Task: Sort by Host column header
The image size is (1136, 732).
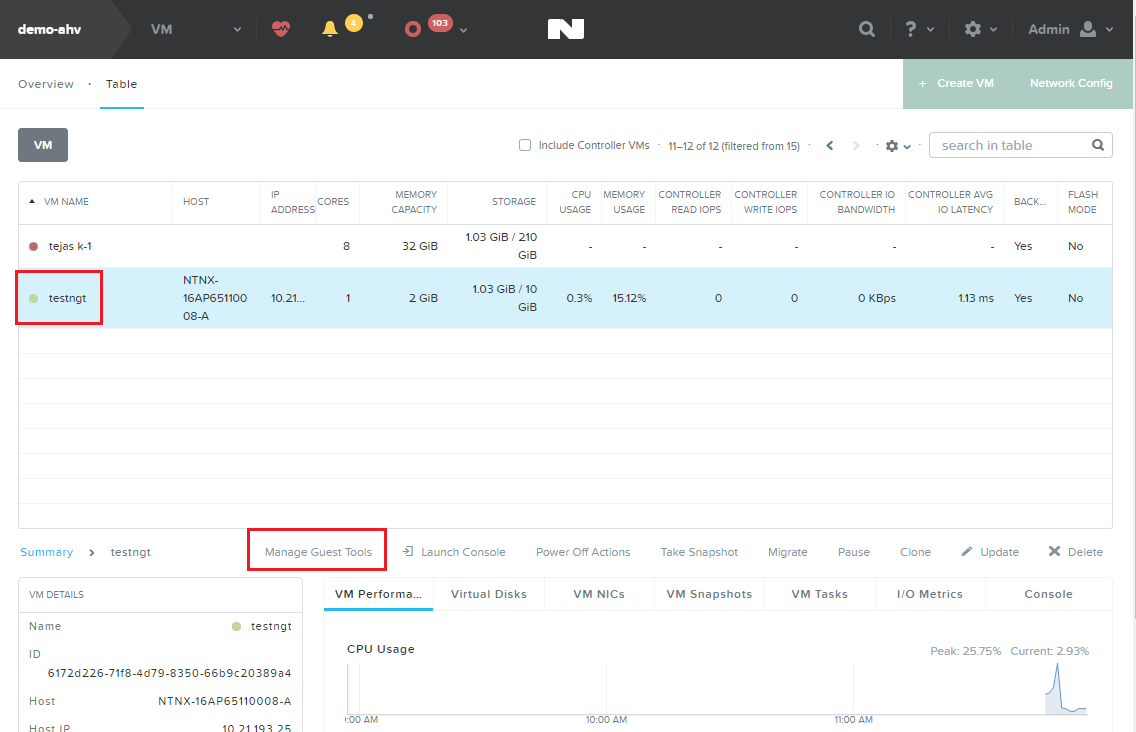Action: point(196,201)
